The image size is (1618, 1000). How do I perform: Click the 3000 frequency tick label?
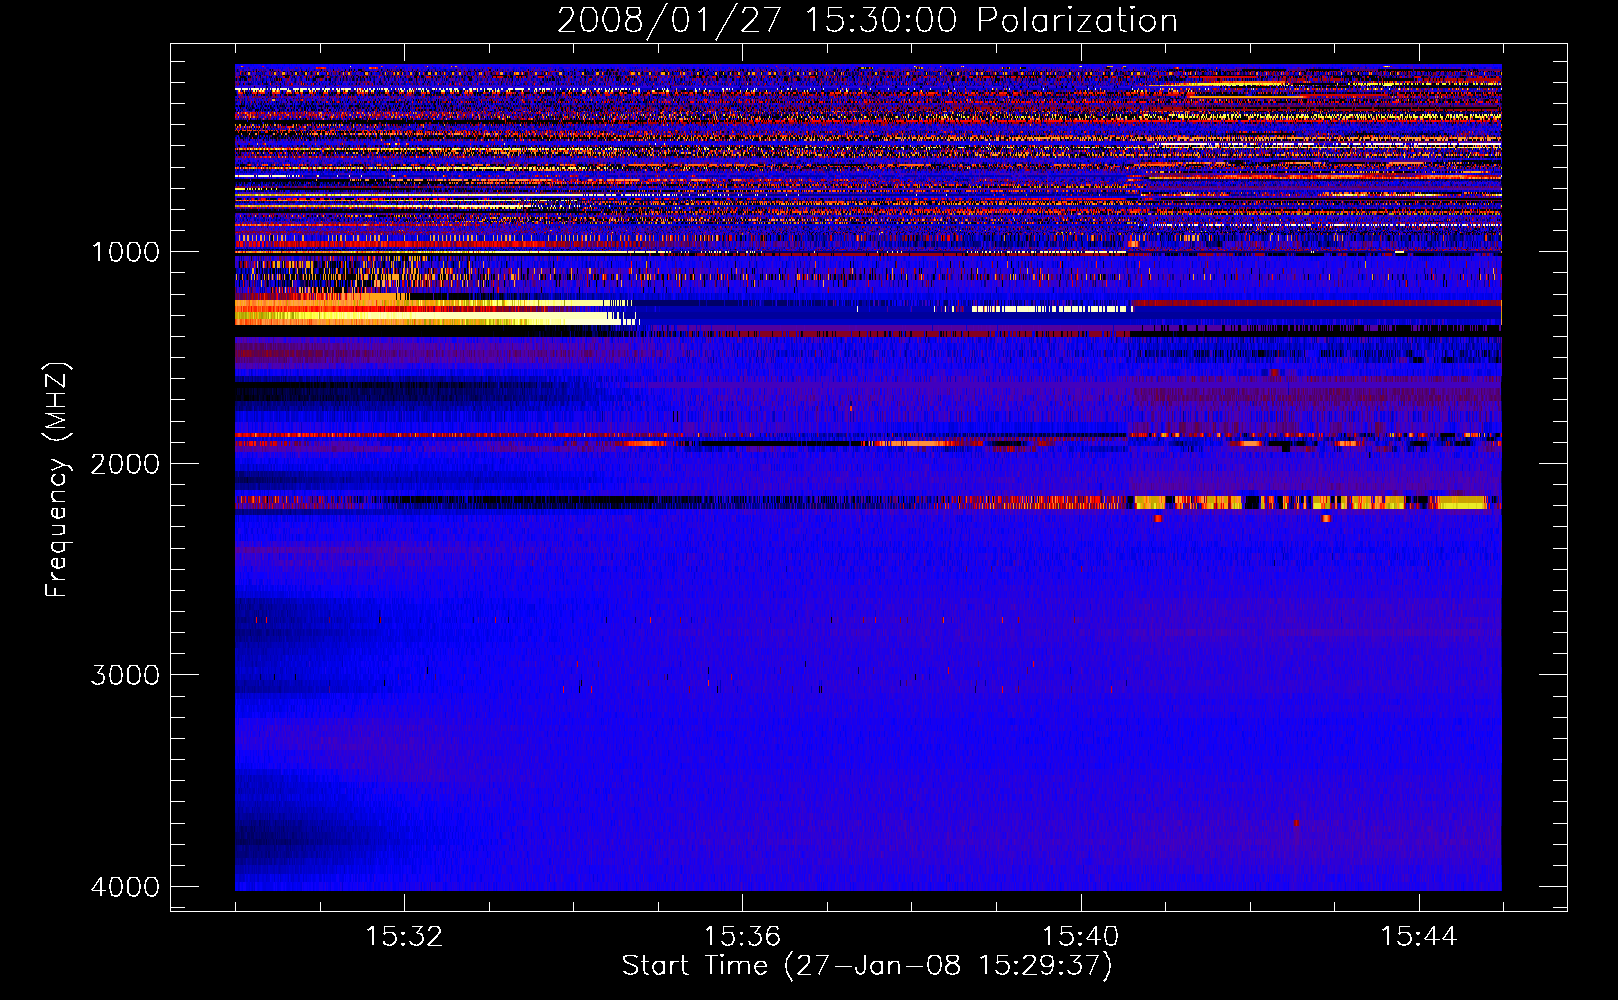coord(126,675)
